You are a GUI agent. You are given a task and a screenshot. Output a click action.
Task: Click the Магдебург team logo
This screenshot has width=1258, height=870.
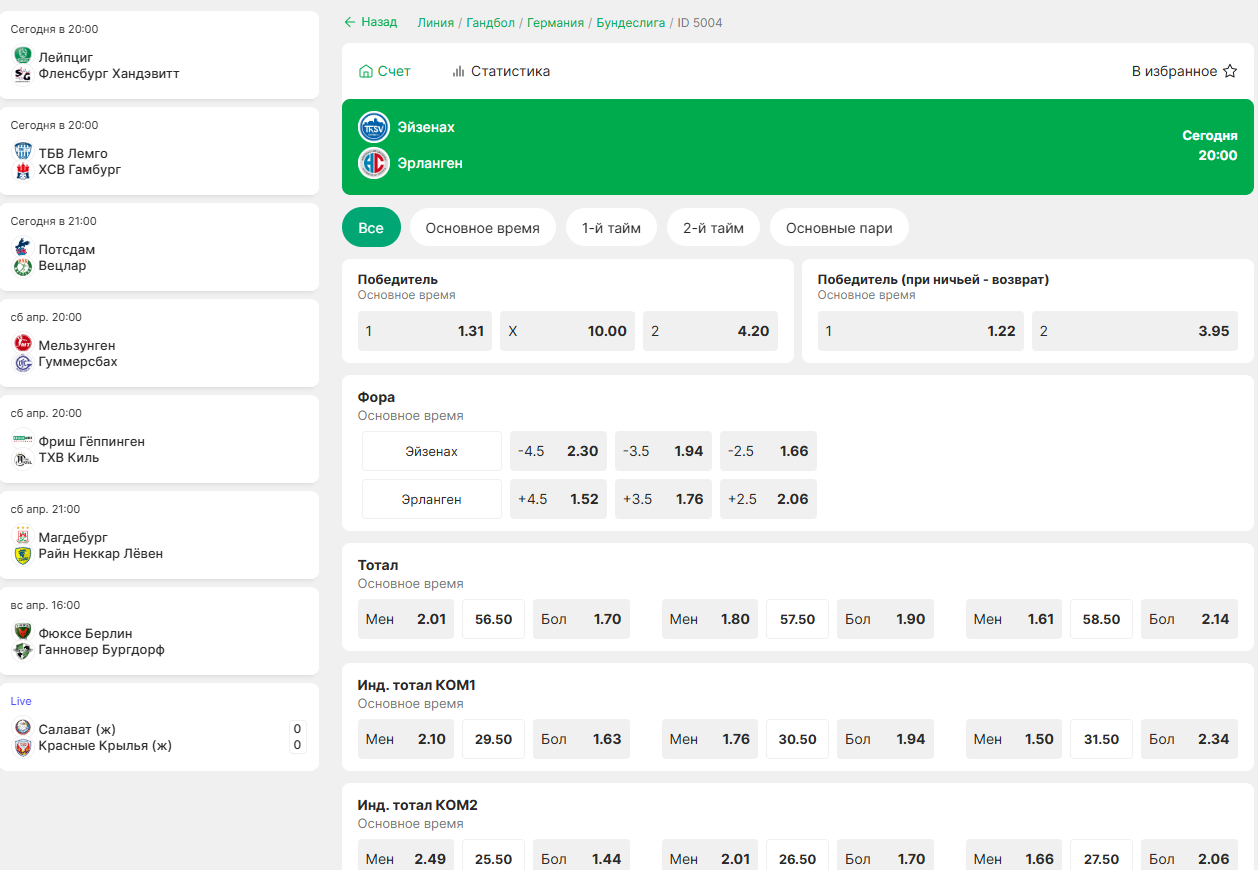click(x=23, y=537)
